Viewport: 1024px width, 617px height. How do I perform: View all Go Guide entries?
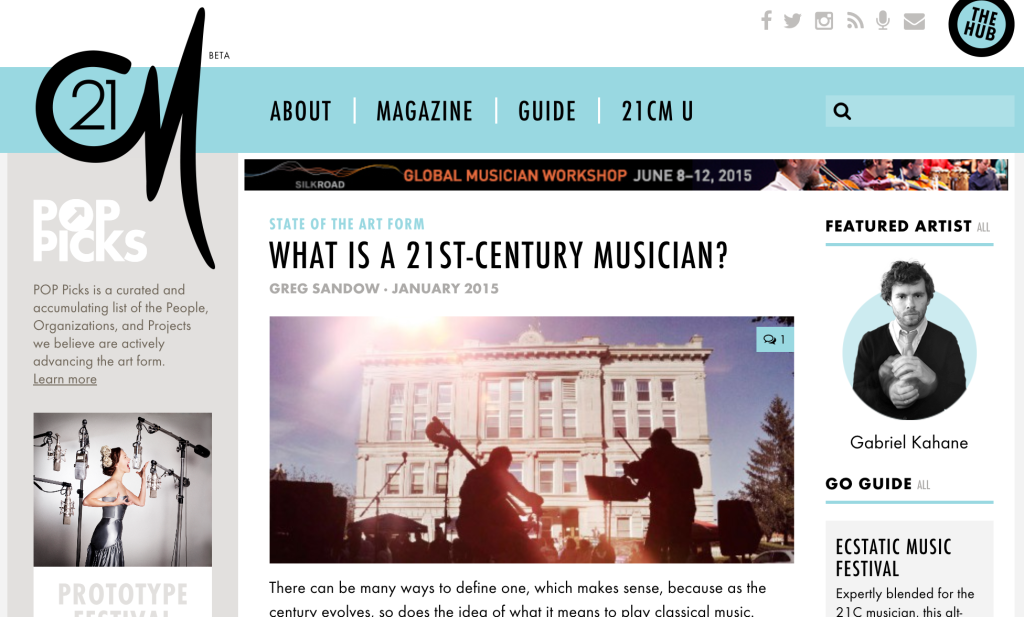[x=923, y=485]
